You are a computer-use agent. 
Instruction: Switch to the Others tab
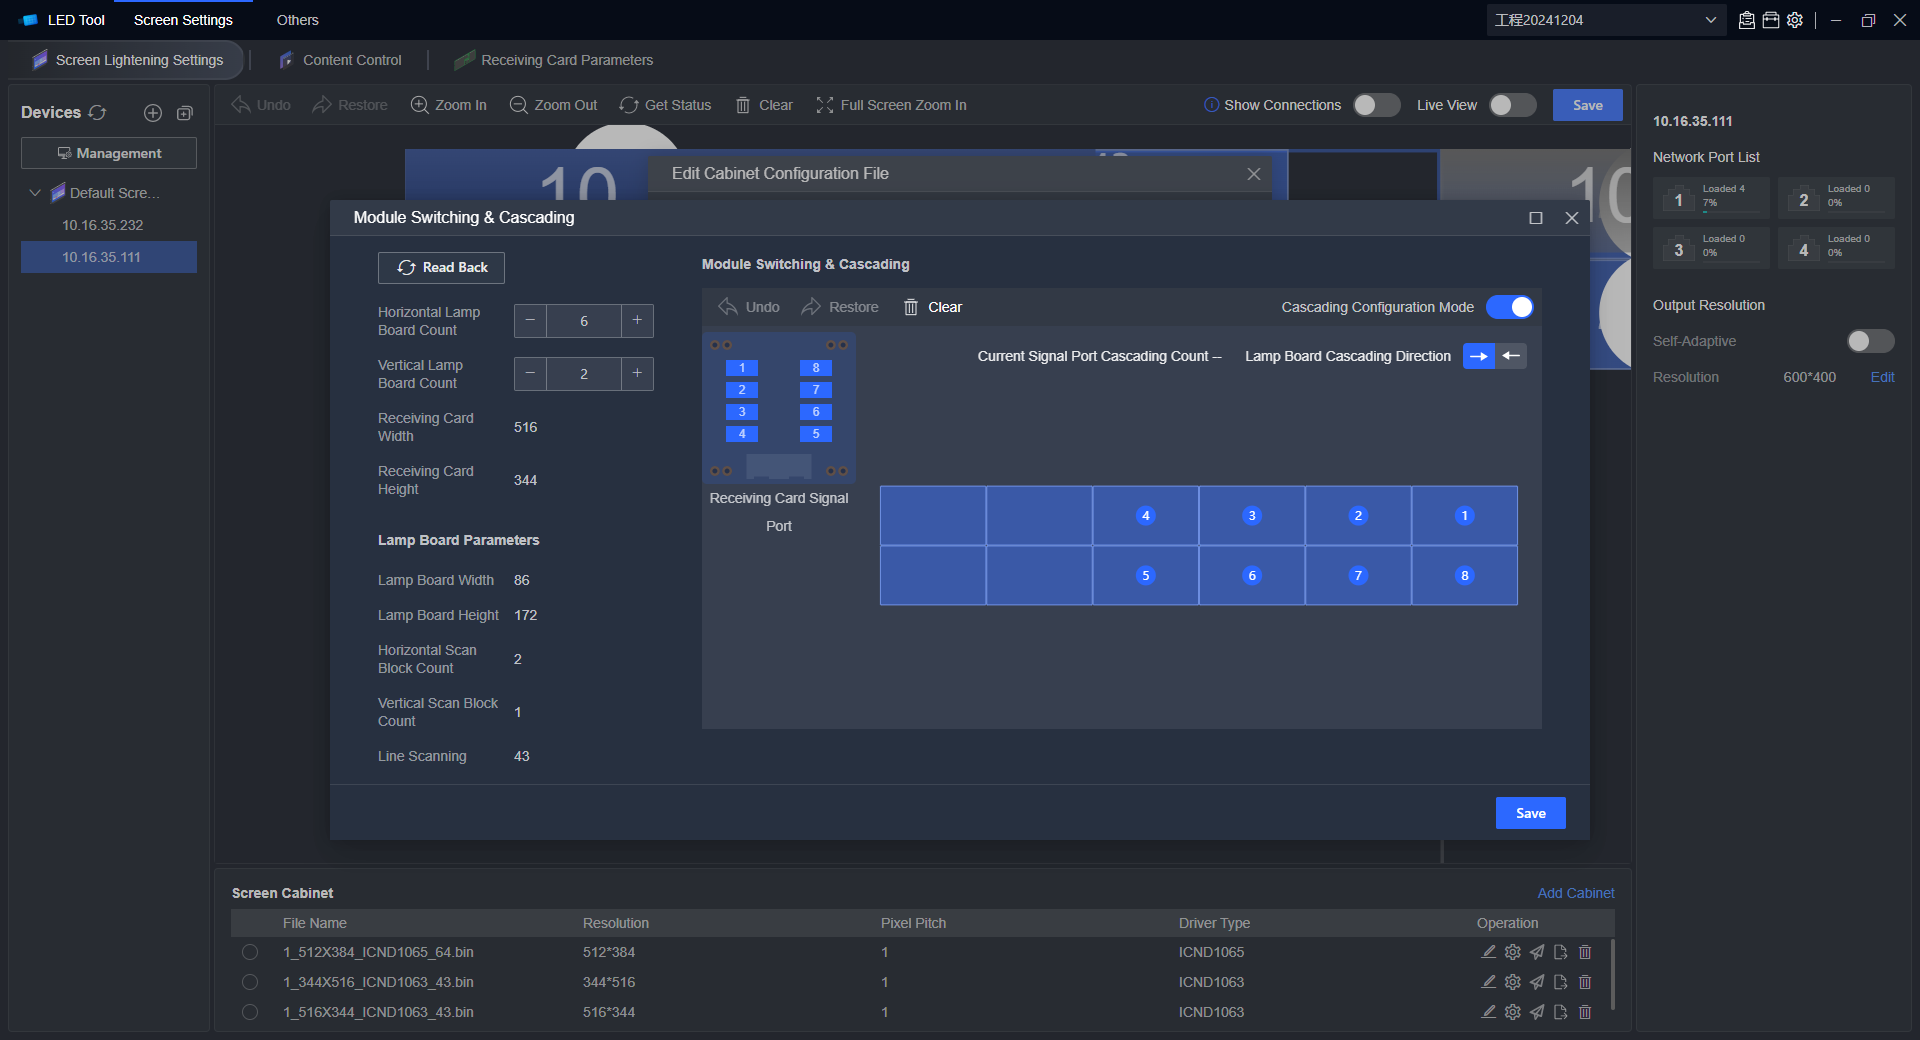(x=297, y=20)
